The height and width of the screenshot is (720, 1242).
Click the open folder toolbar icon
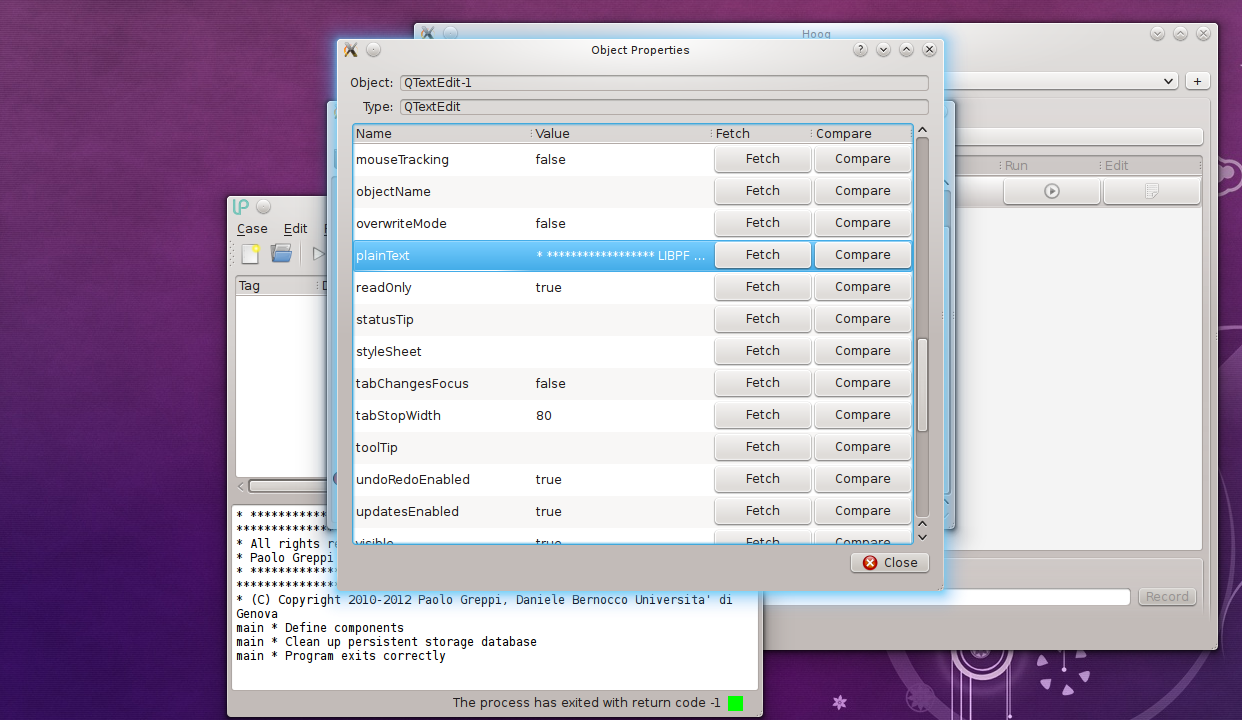coord(282,254)
